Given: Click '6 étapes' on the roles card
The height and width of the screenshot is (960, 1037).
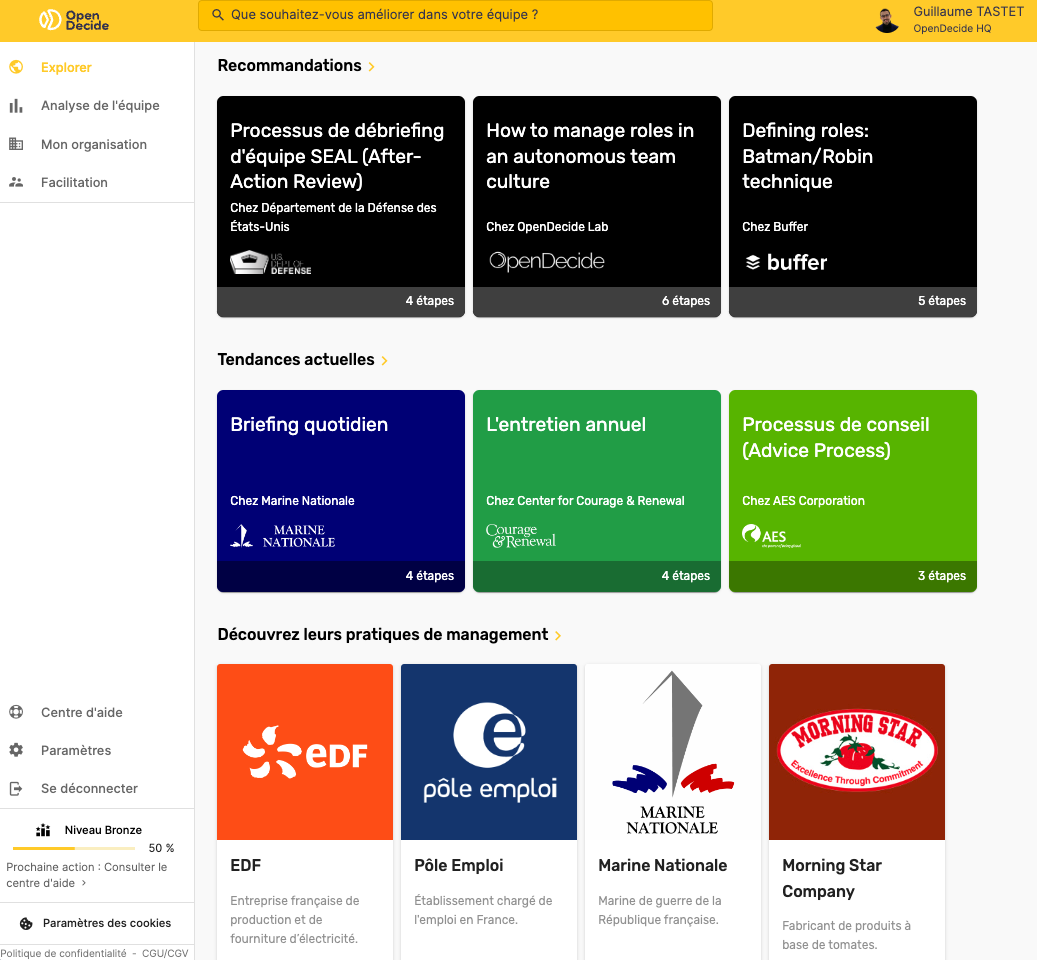Looking at the screenshot, I should (685, 301).
